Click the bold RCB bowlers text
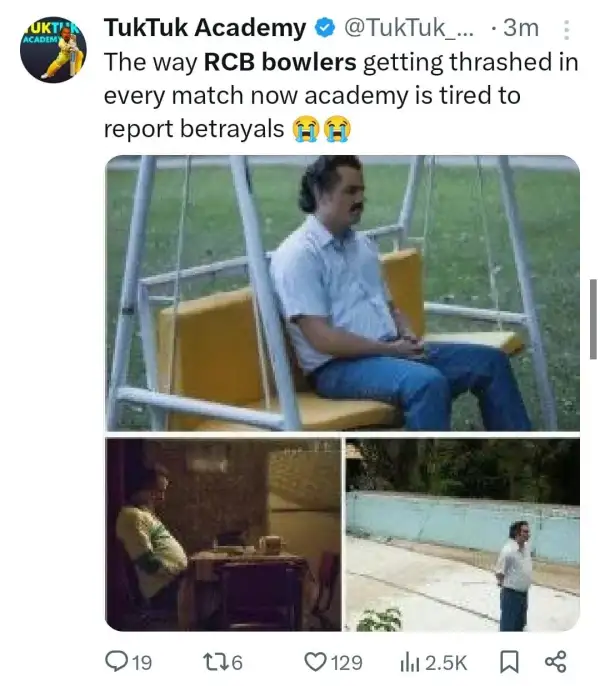600x686 pixels. [280, 62]
